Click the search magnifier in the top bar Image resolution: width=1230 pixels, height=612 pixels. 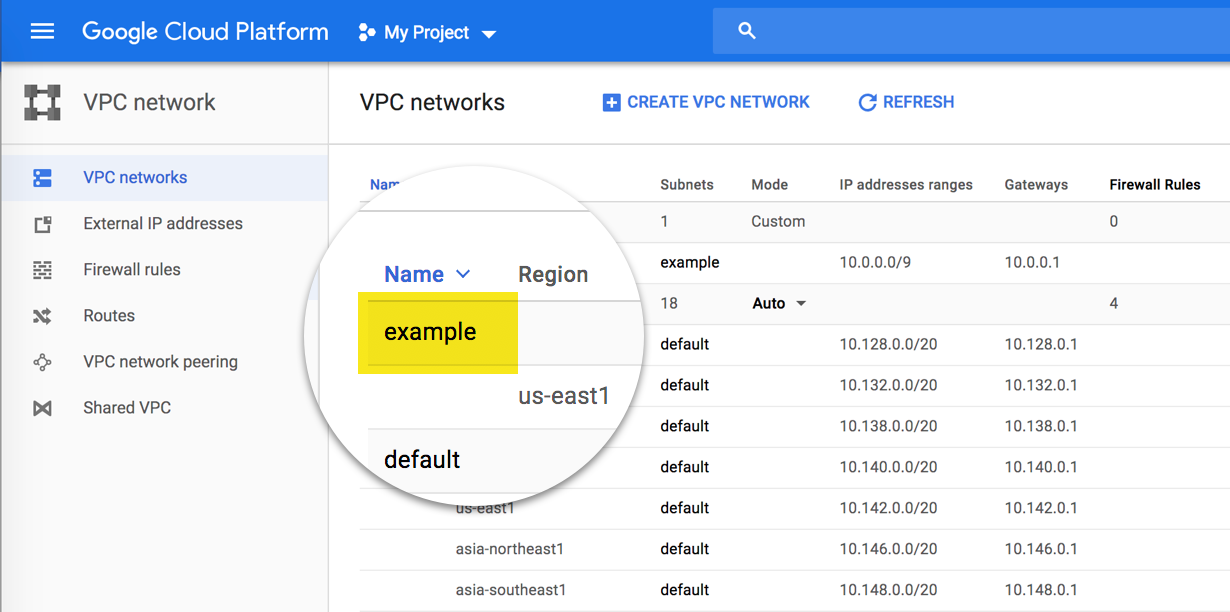click(746, 30)
